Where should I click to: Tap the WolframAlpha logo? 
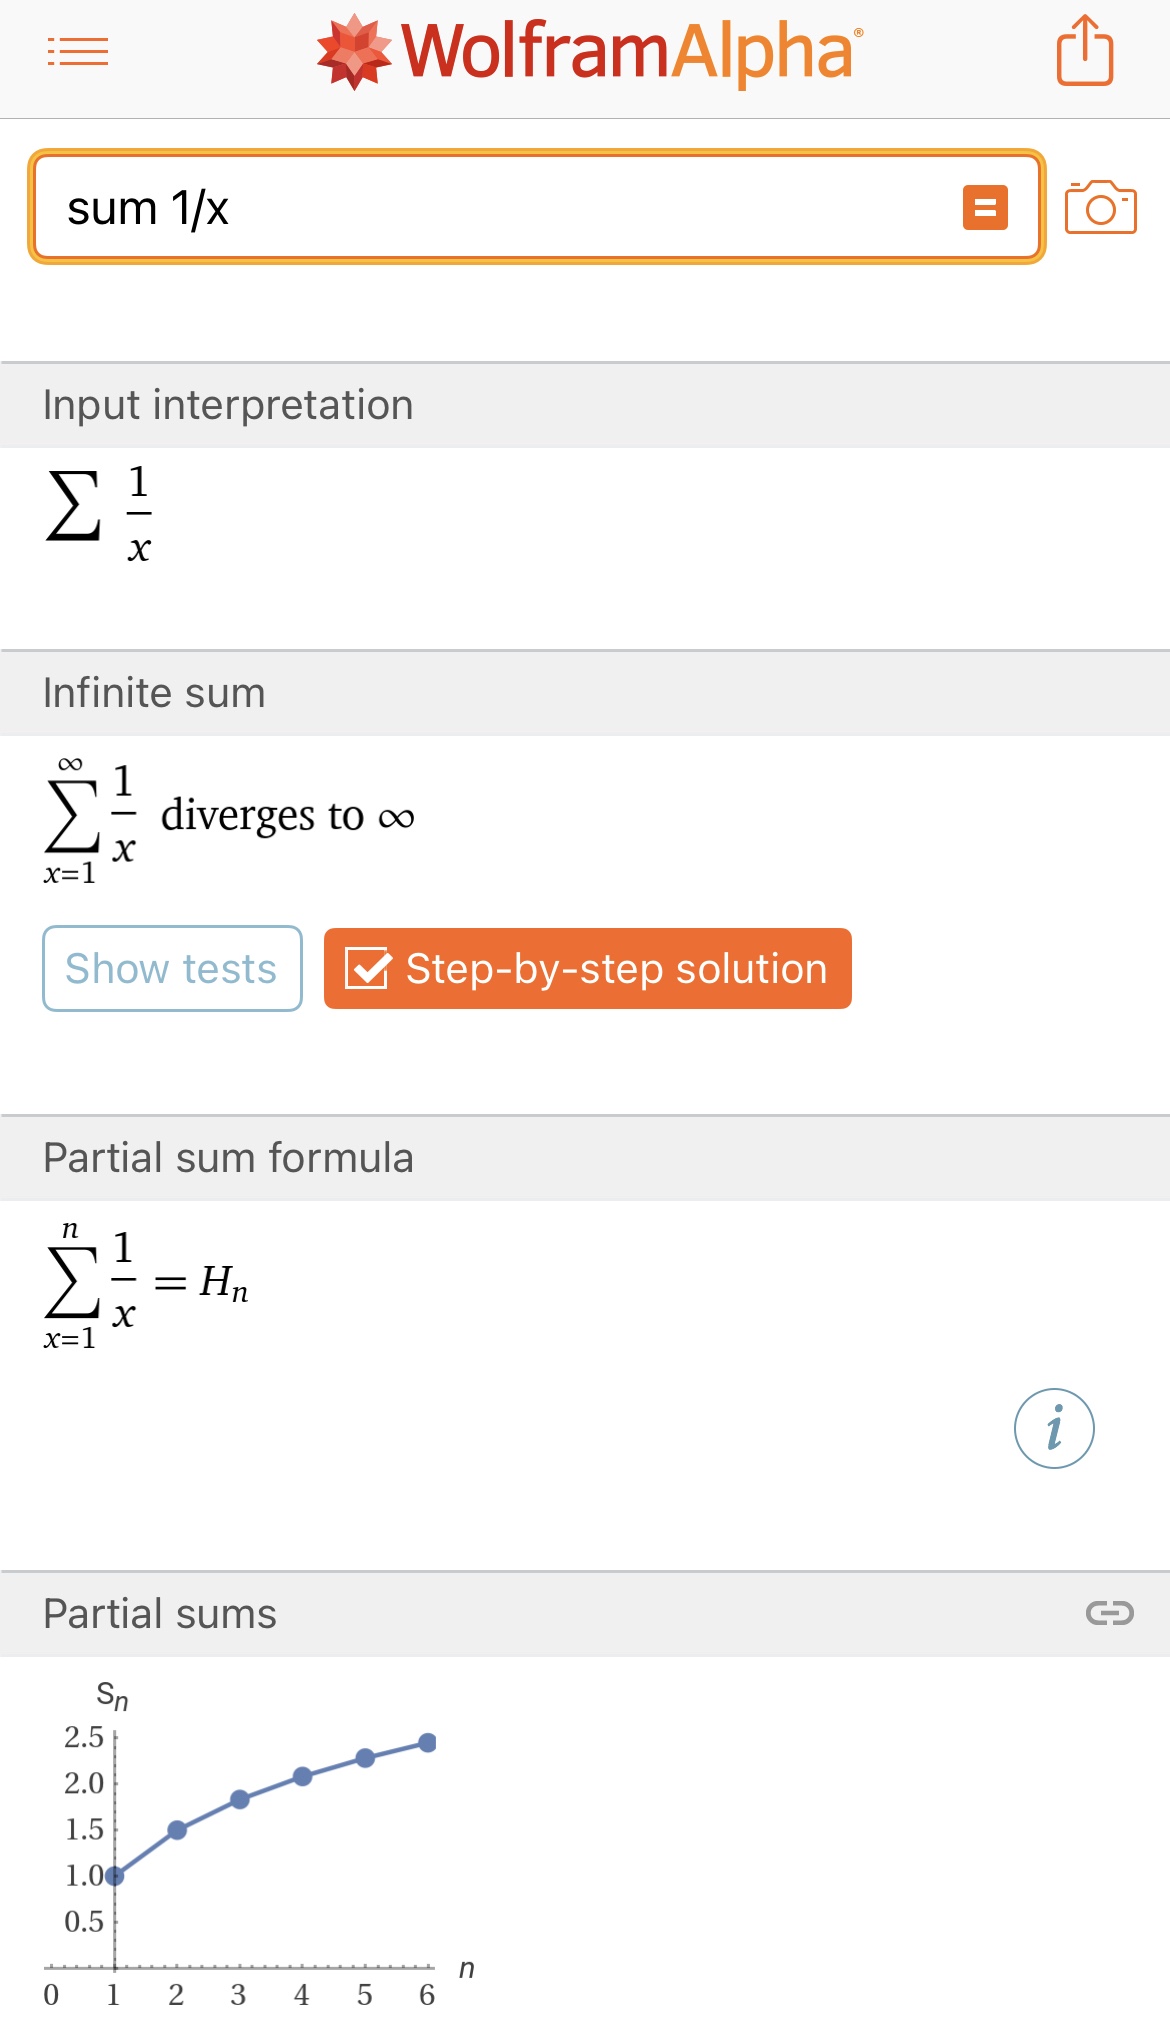click(588, 52)
